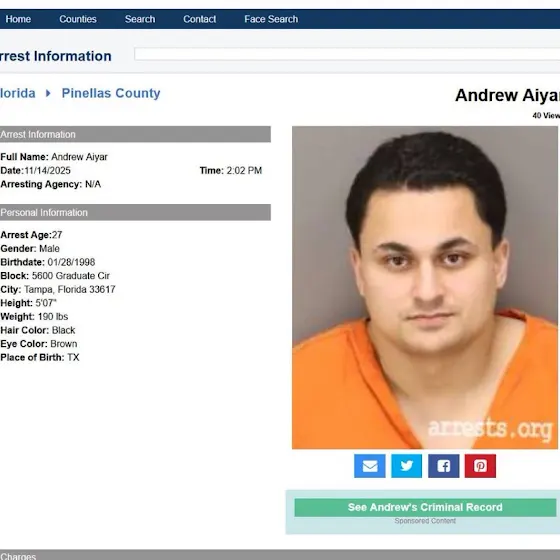Click the gray Arrest Information section header

(135, 134)
